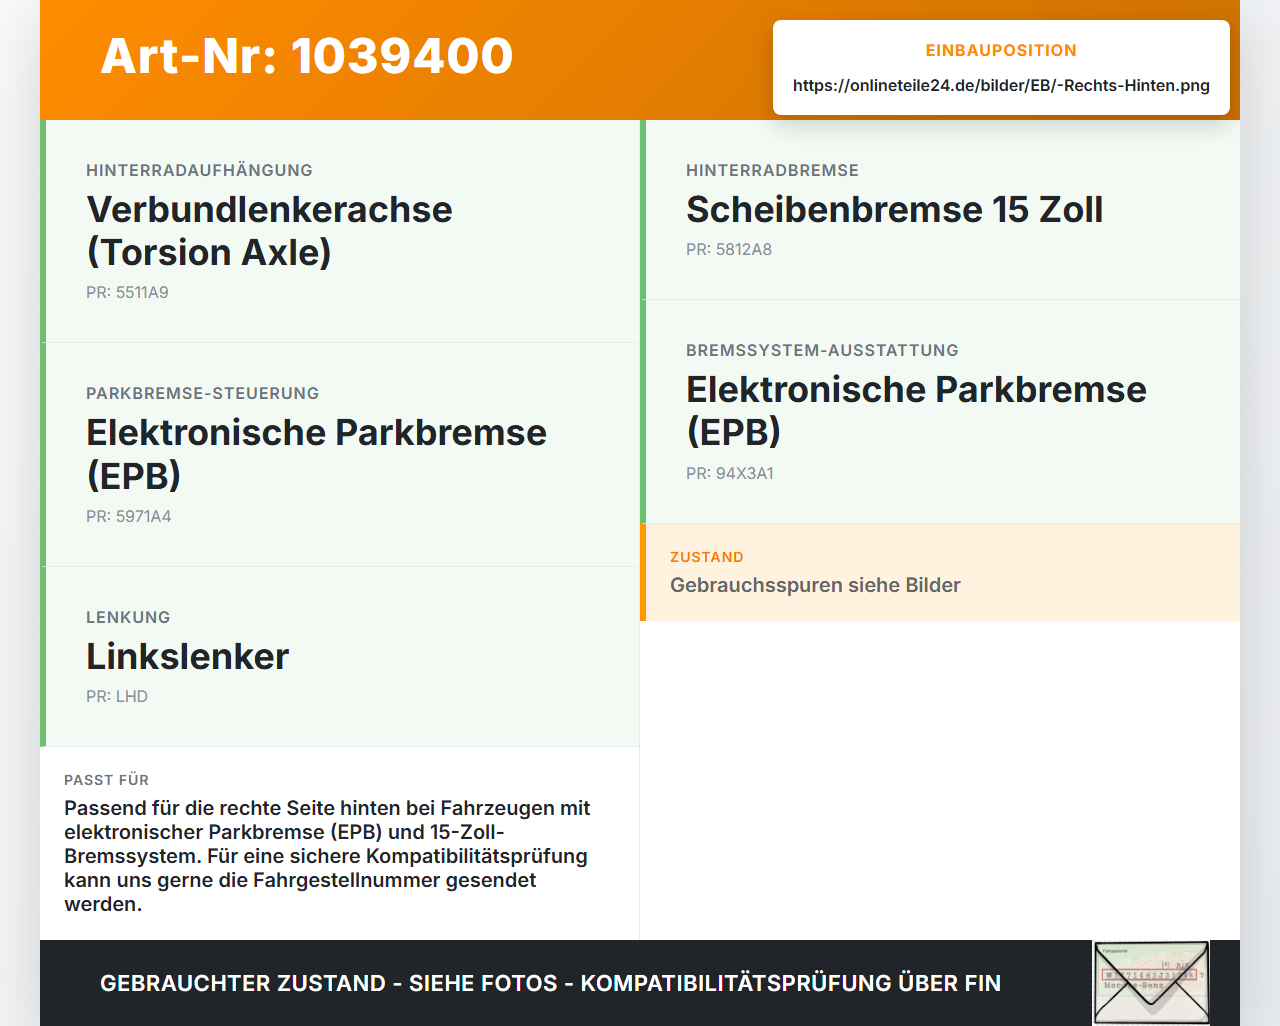Click the Passend für die rechte Seite paragraph
Screen dimensions: 1280x1026
328,856
